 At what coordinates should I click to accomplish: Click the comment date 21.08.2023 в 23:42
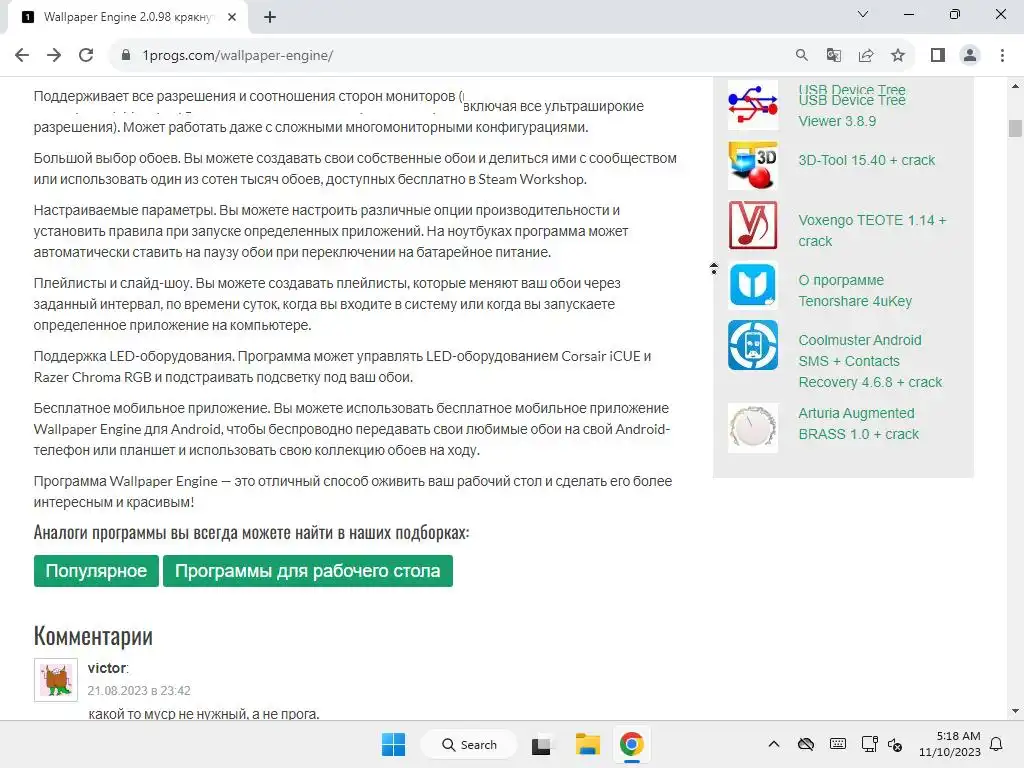(139, 690)
